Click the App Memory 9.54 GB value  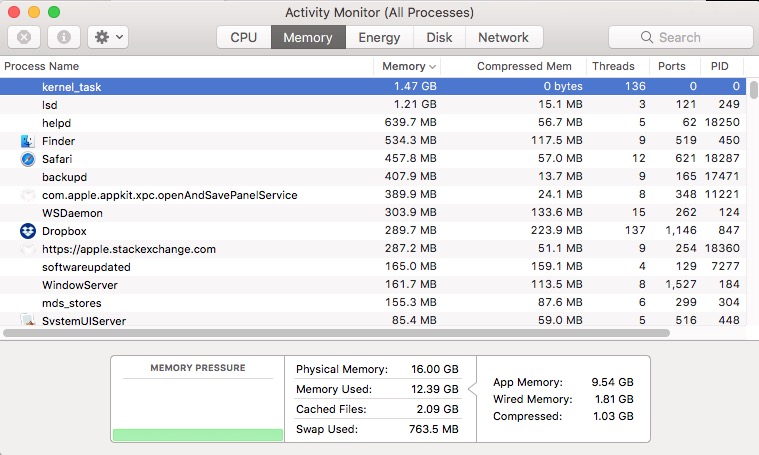[x=612, y=382]
